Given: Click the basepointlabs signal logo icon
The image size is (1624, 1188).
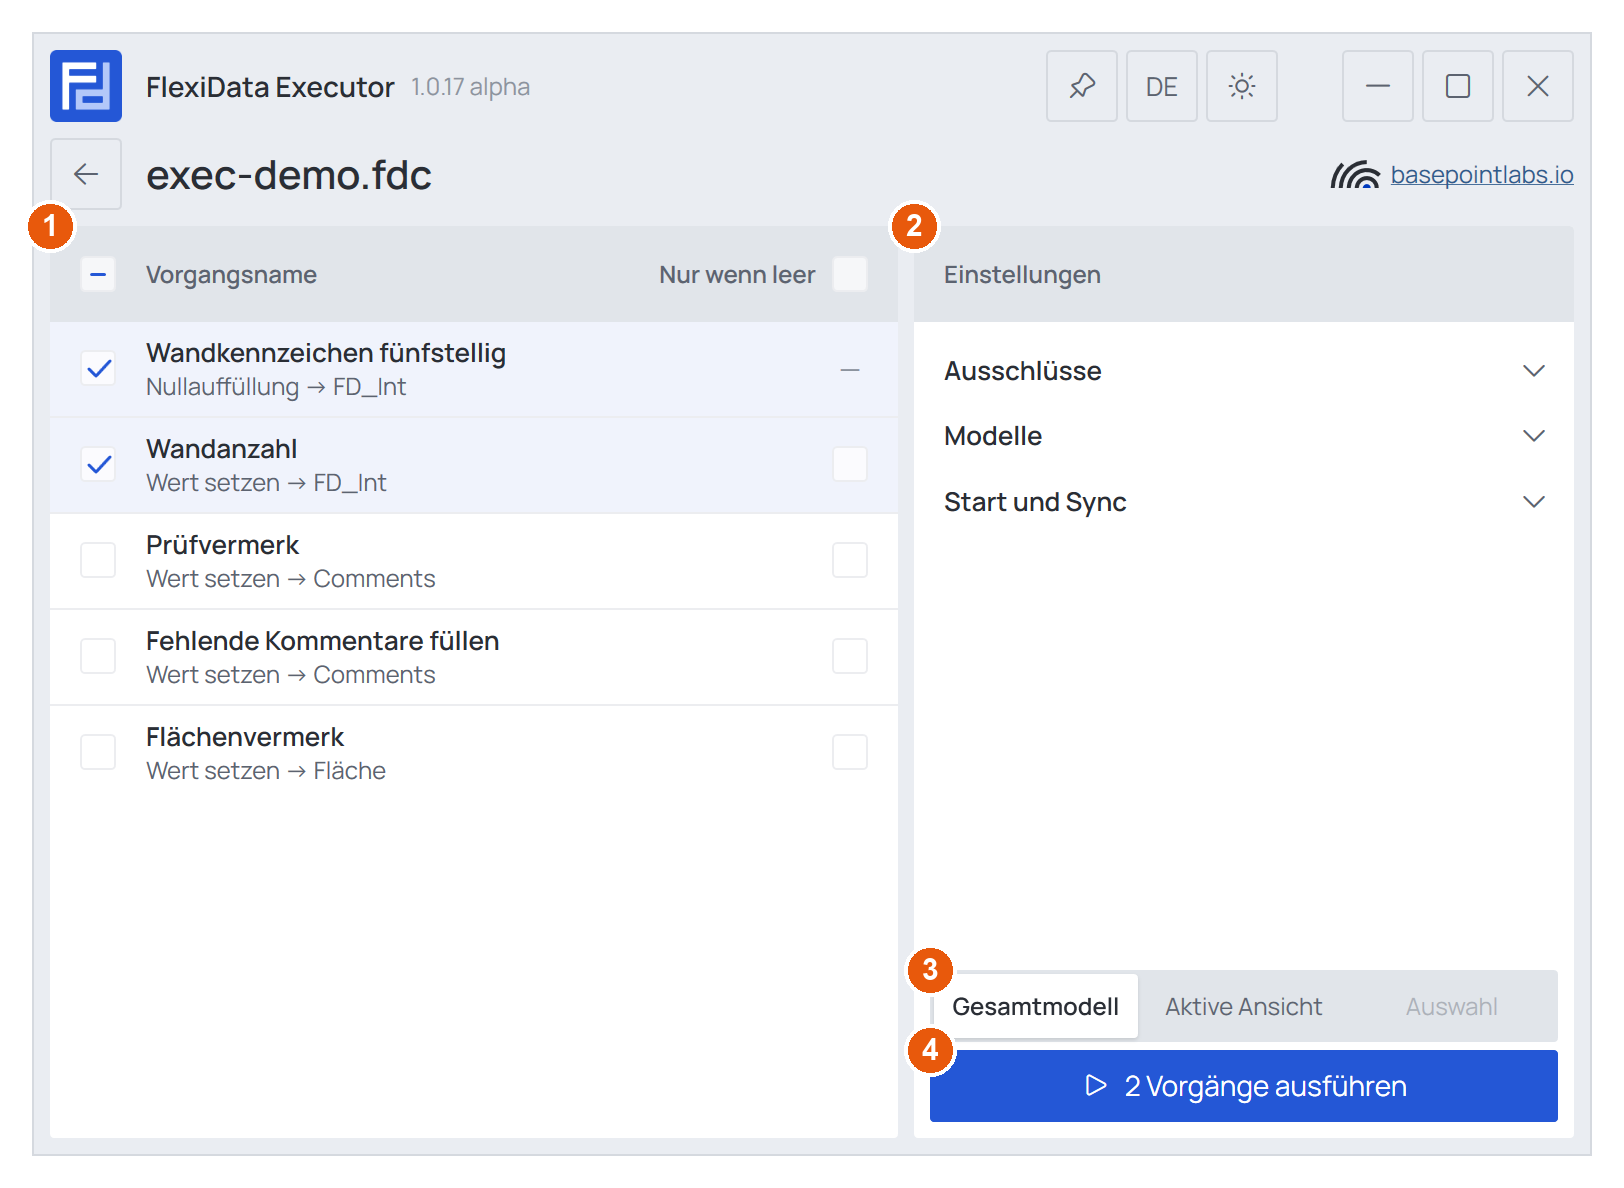Looking at the screenshot, I should (x=1355, y=175).
